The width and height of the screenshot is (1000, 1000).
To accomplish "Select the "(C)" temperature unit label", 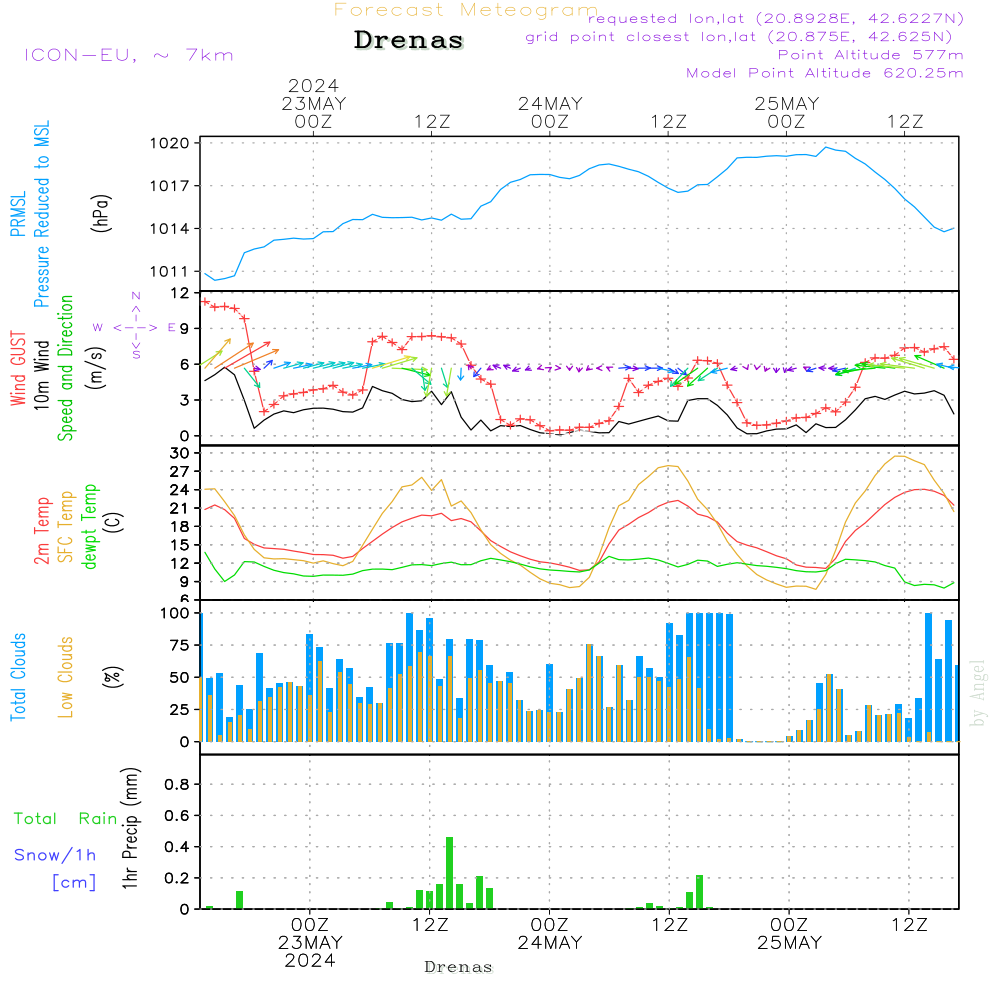I will coord(113,522).
